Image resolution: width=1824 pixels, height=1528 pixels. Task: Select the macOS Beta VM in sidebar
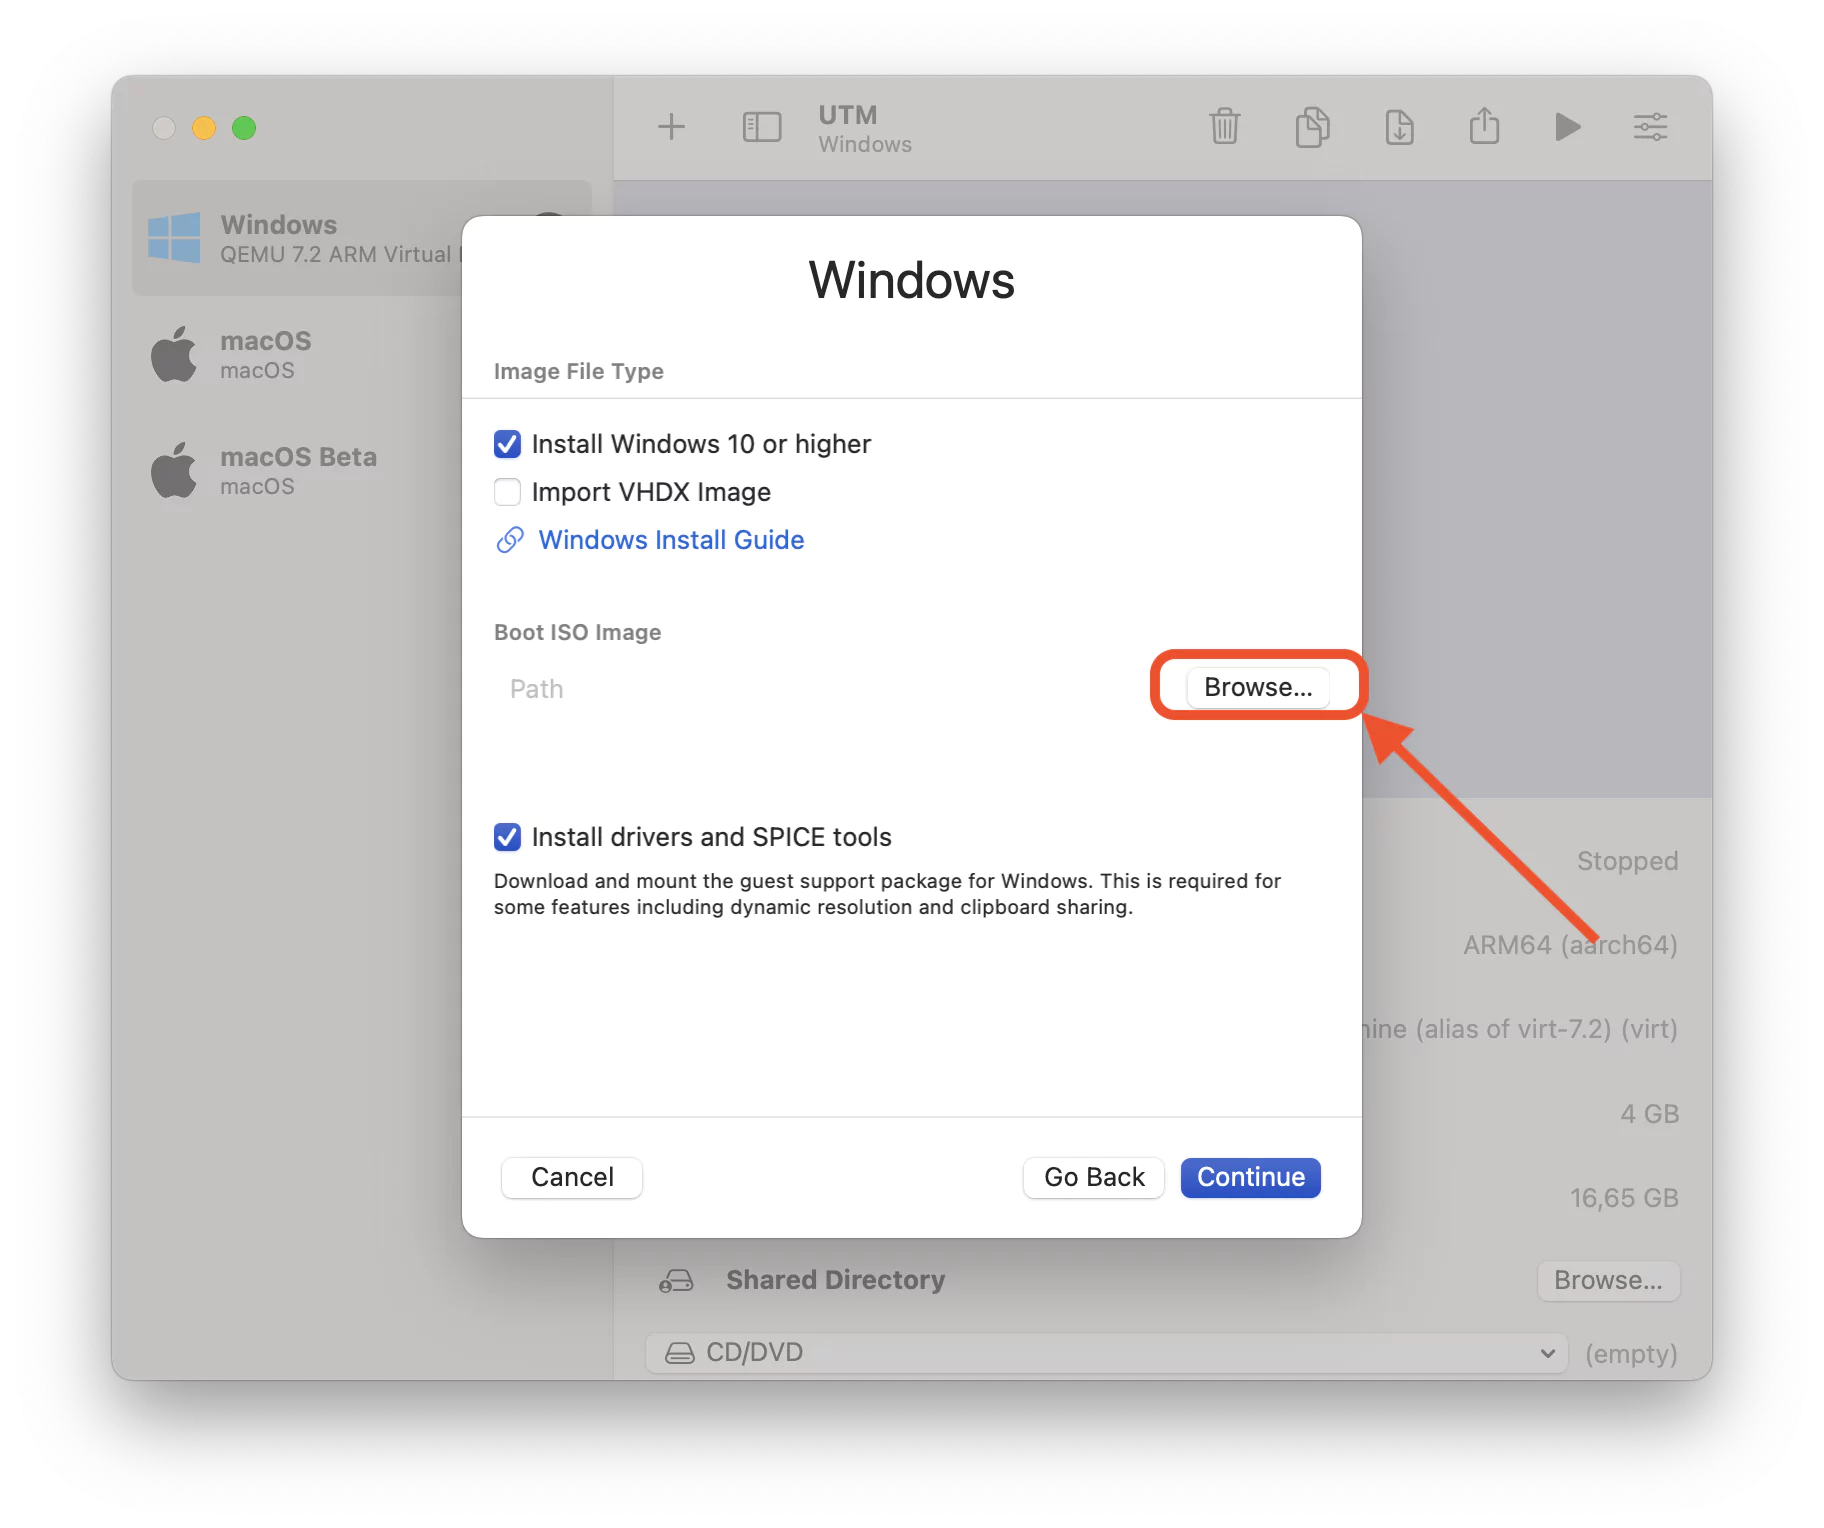[361, 470]
